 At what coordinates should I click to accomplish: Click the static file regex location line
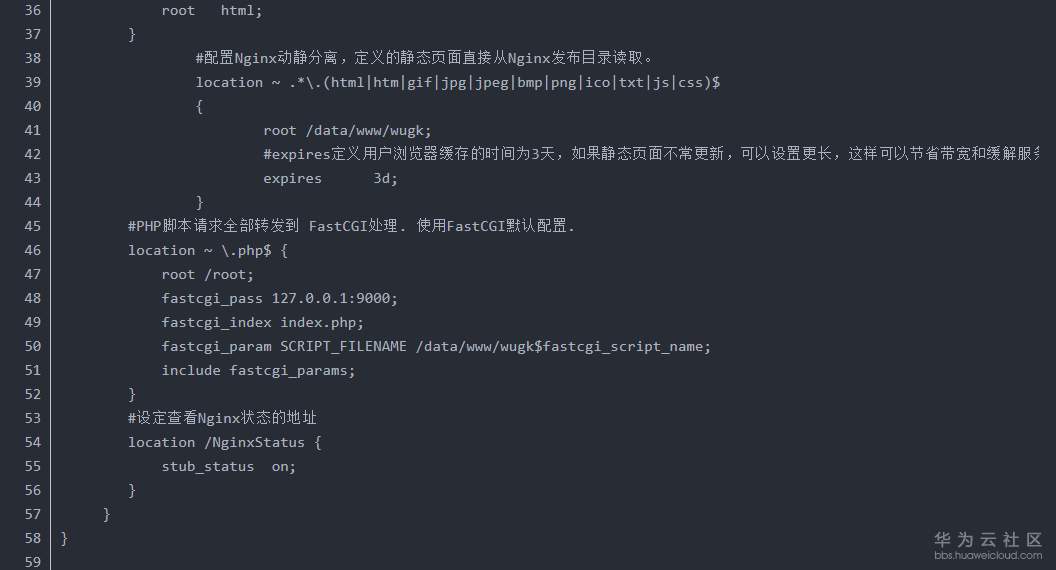pos(457,82)
